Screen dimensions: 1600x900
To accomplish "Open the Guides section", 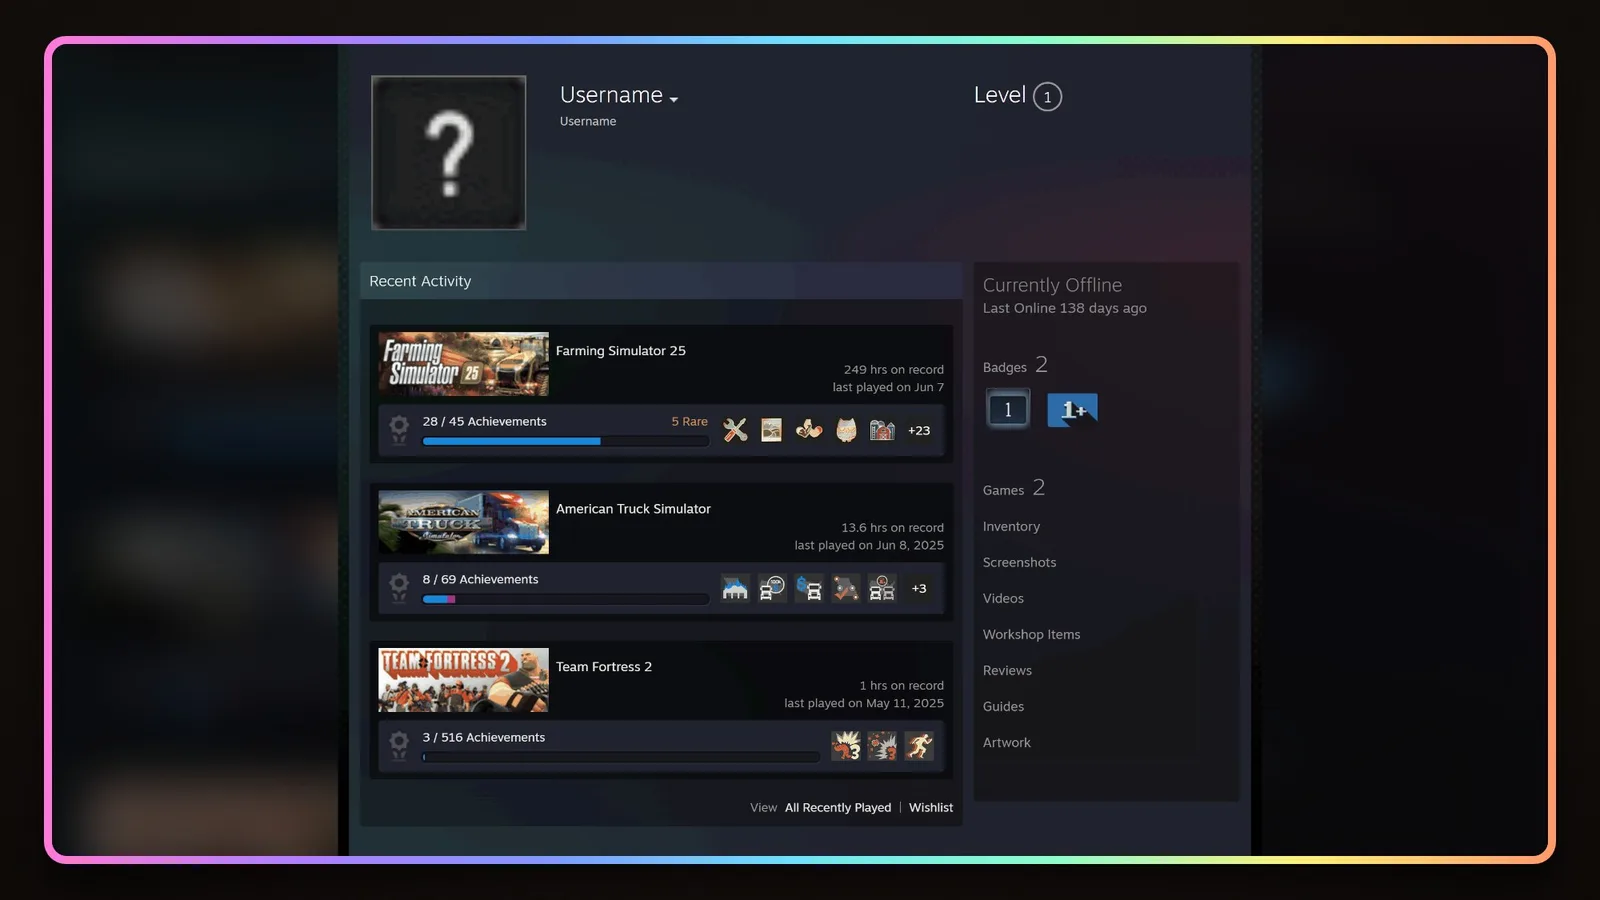I will click(x=1003, y=706).
